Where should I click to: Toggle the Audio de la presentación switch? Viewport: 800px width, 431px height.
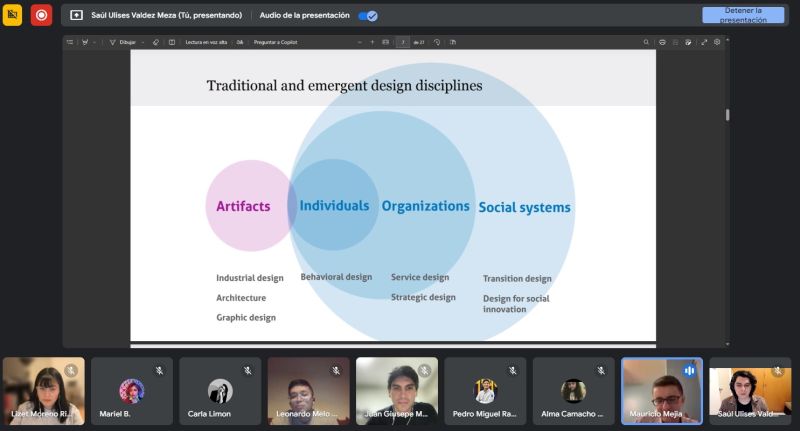[368, 16]
